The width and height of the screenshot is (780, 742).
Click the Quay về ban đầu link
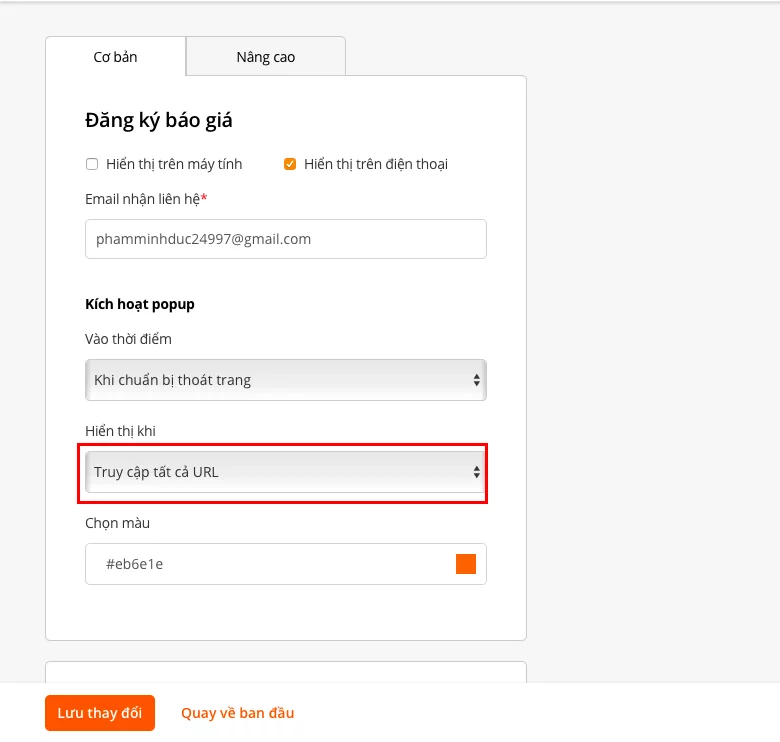237,713
